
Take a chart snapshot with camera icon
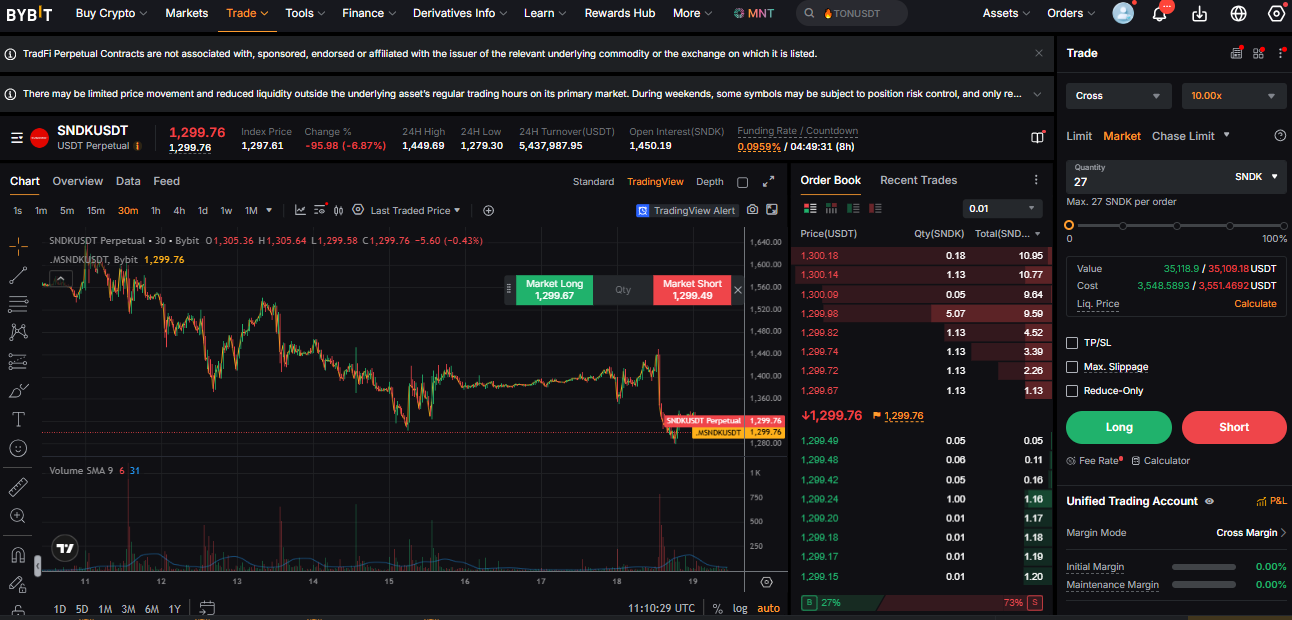(753, 210)
